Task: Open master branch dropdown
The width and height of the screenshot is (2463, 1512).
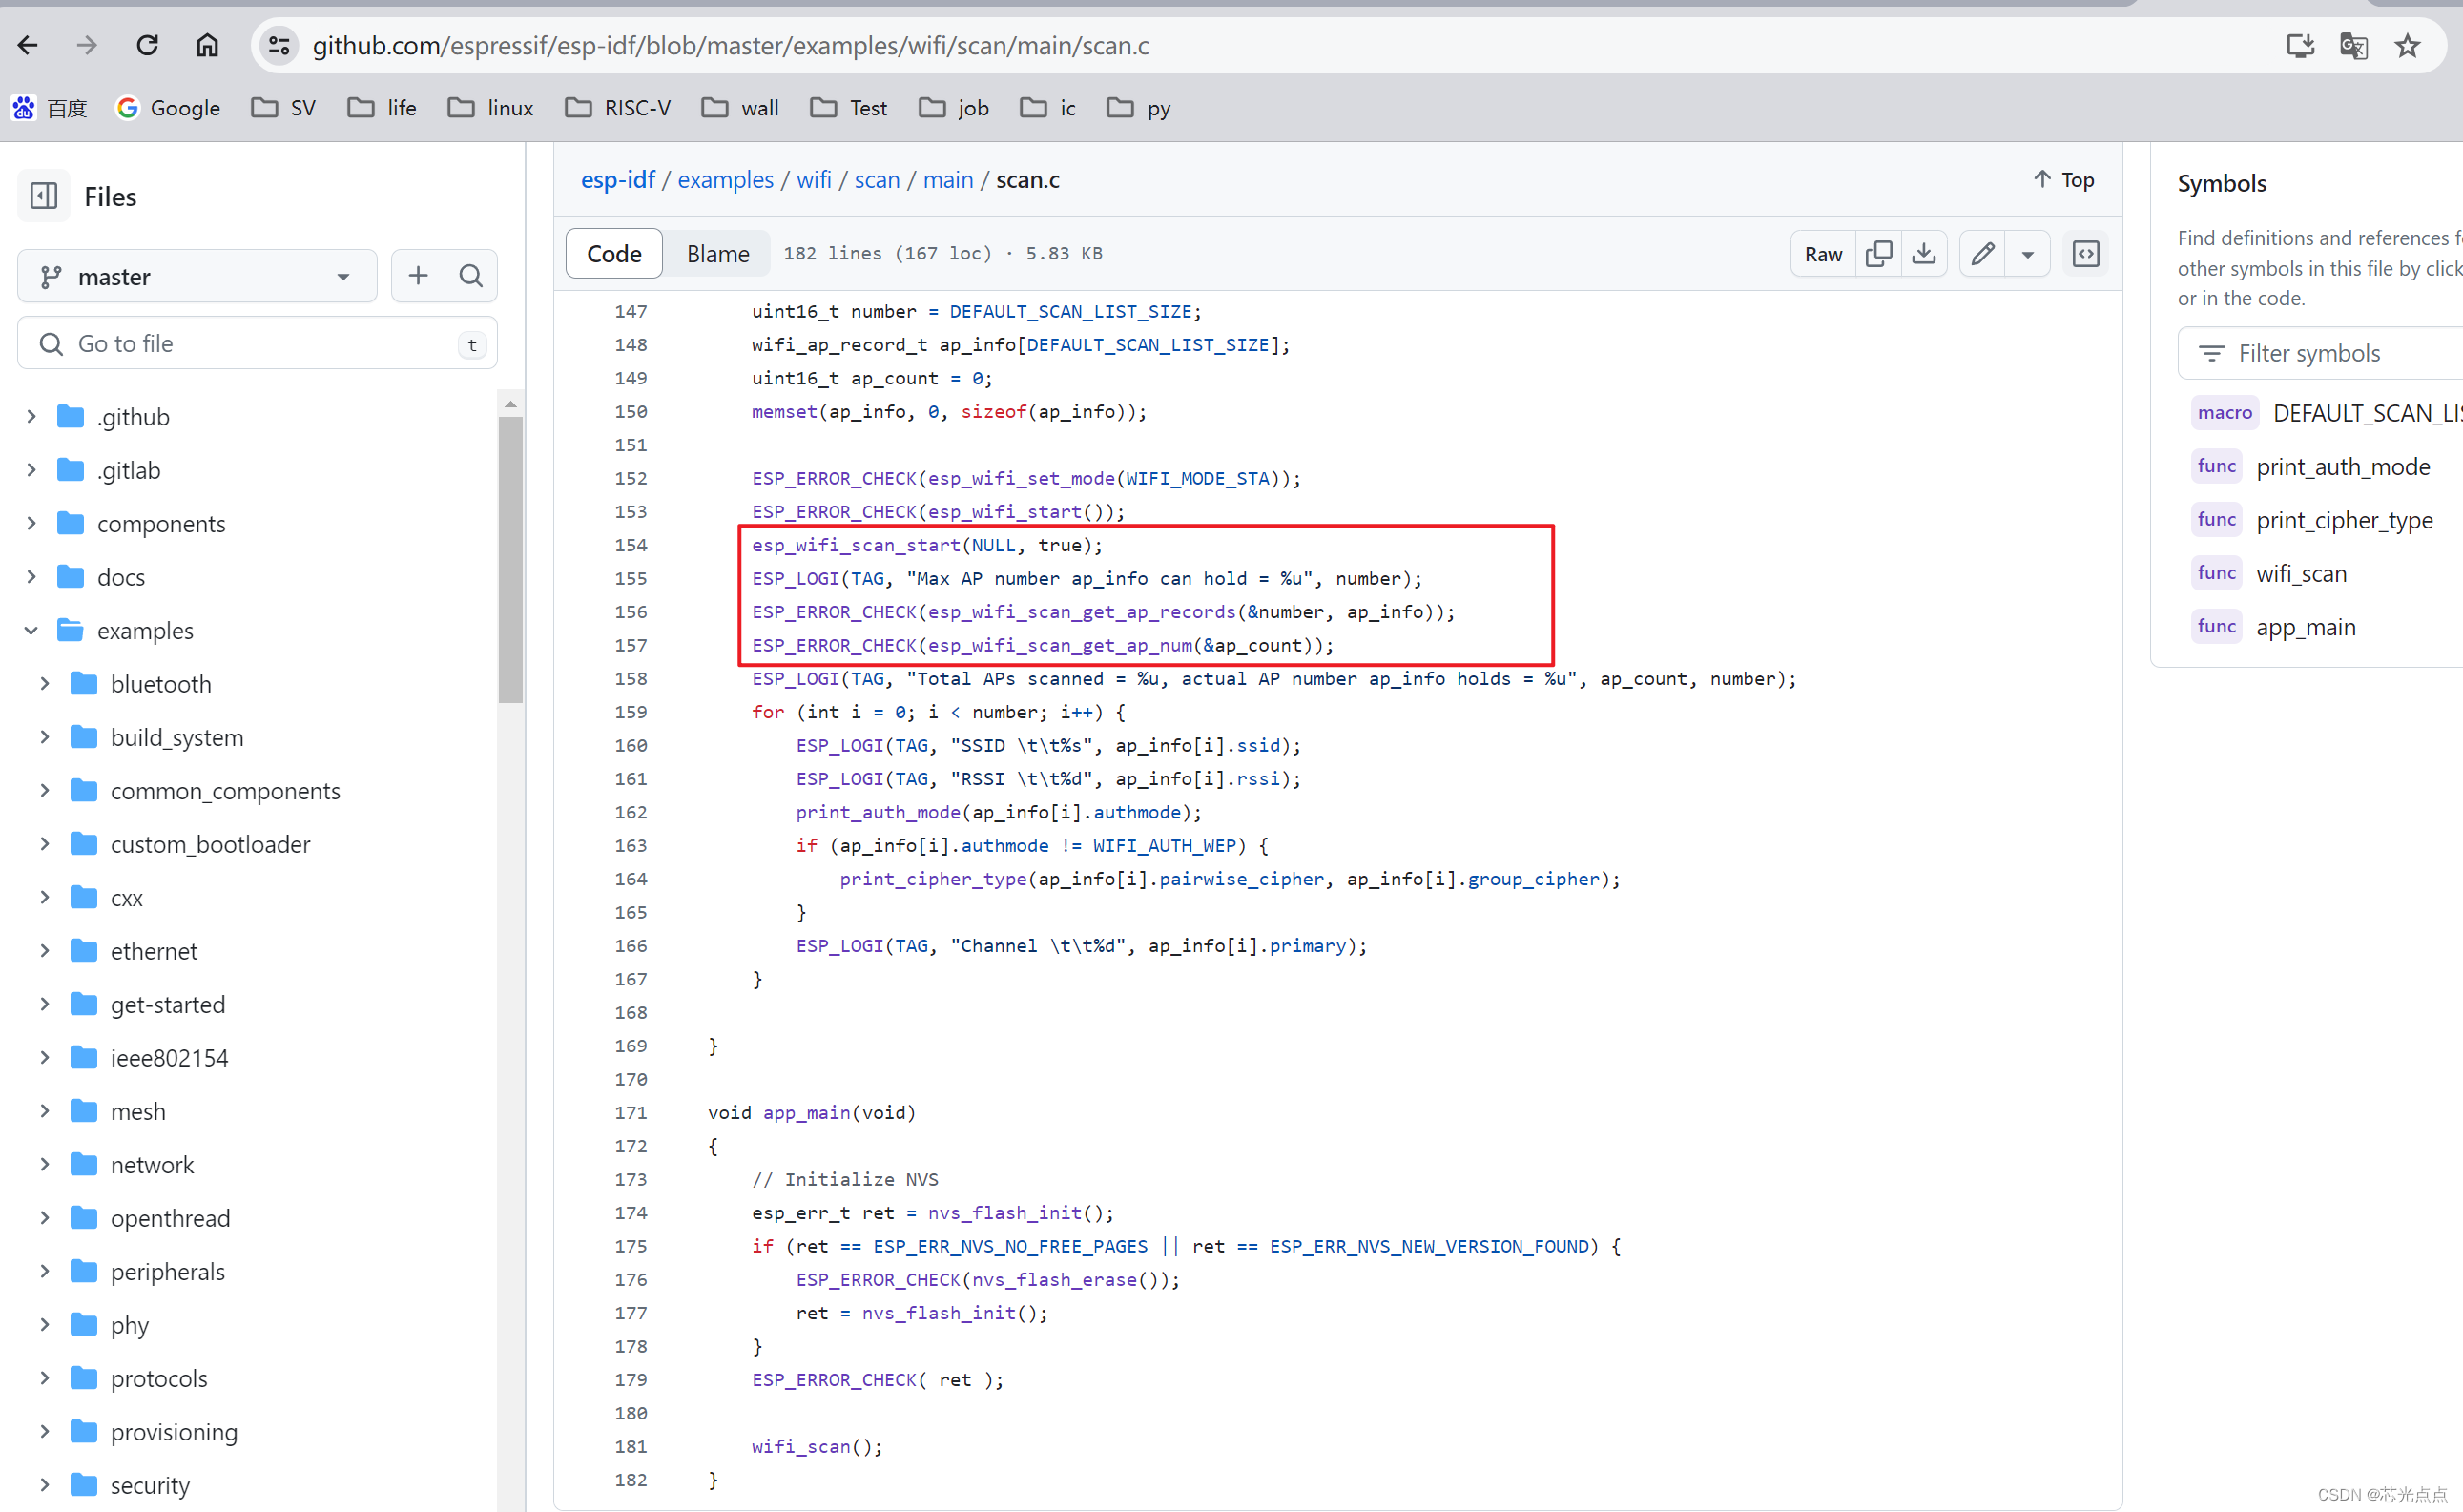Action: (196, 277)
